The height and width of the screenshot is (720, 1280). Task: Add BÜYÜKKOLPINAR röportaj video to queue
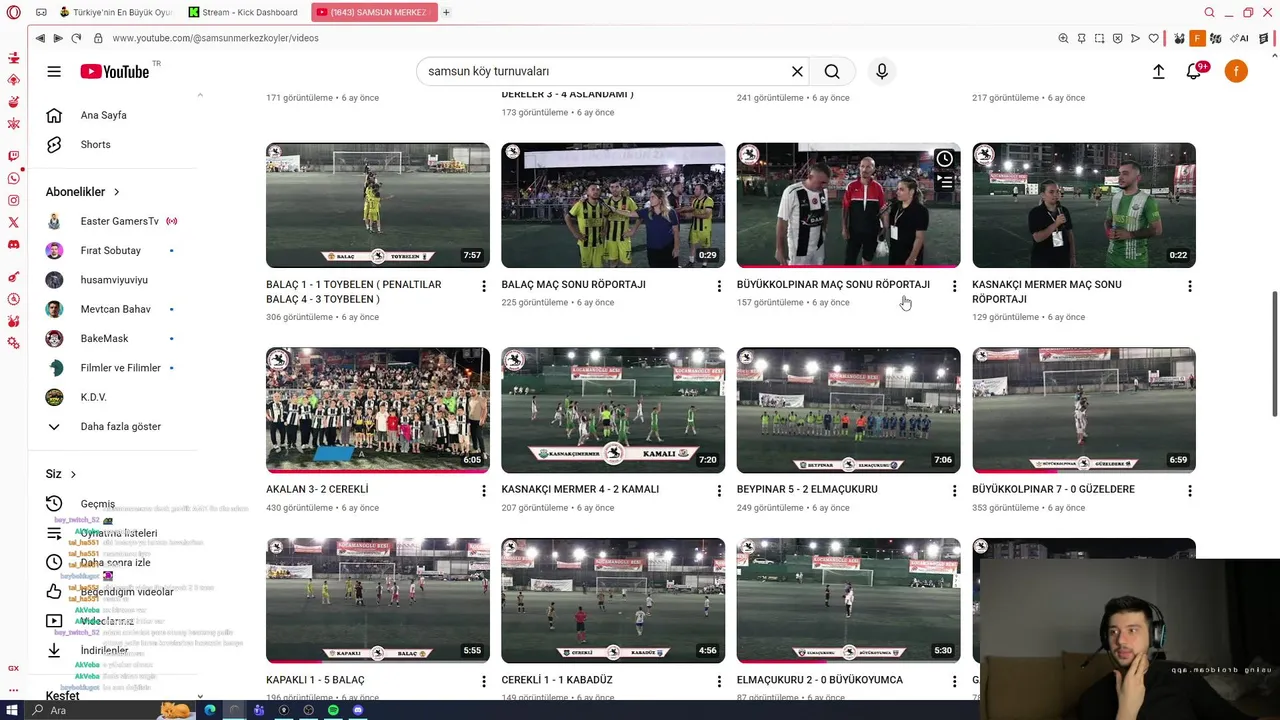[944, 182]
